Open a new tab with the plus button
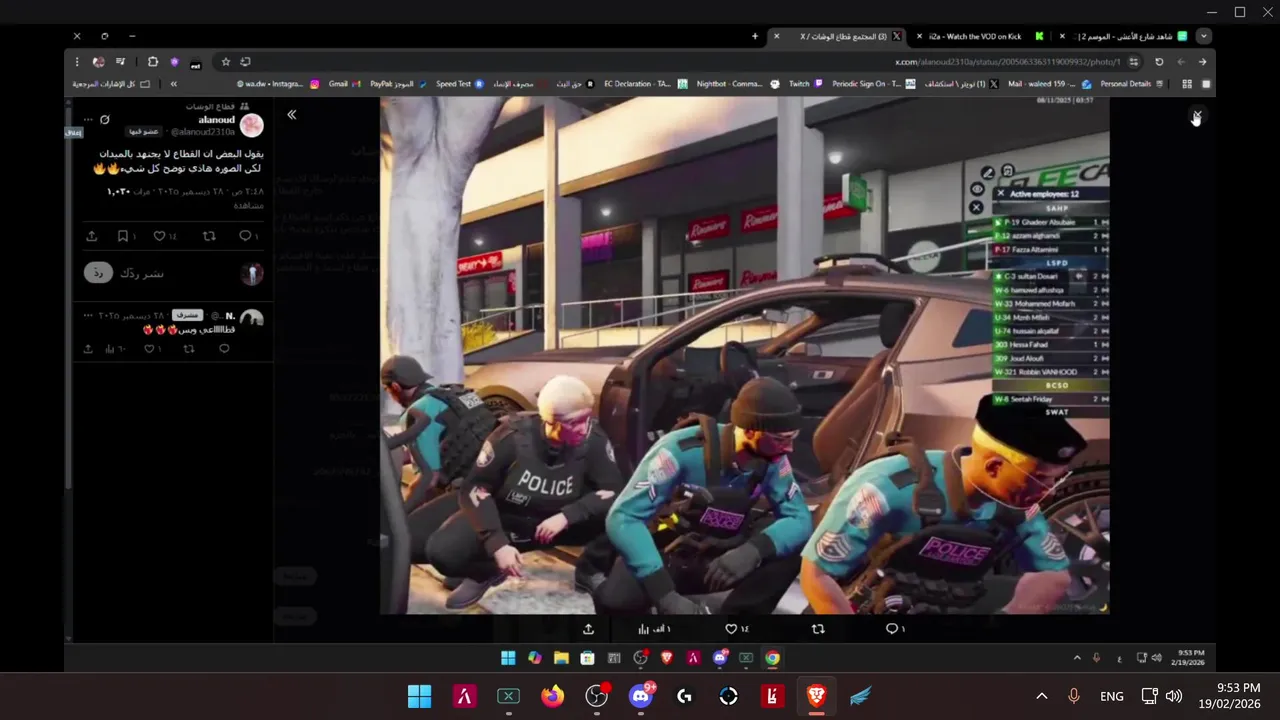1280x720 pixels. pos(755,36)
